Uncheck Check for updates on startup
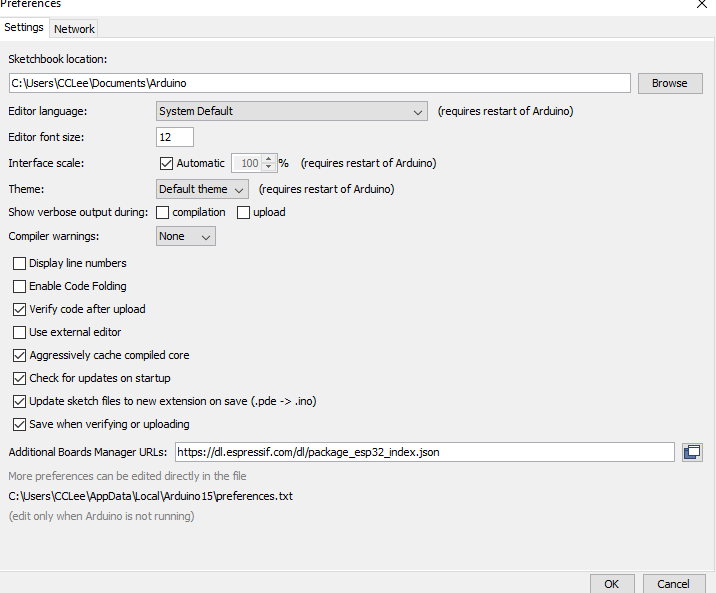This screenshot has width=716, height=593. coord(20,379)
